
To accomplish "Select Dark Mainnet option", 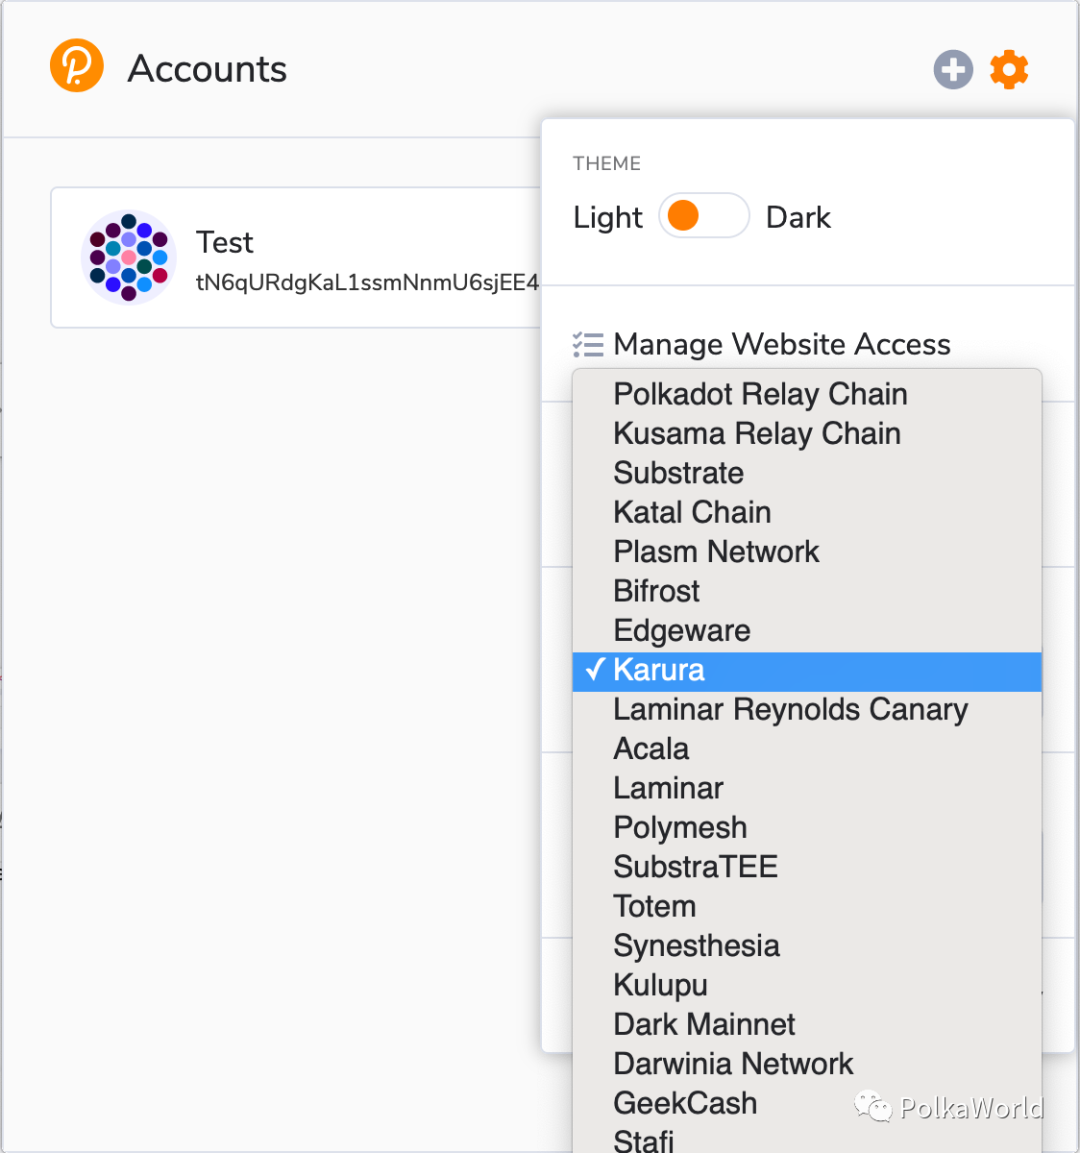I will pyautogui.click(x=807, y=1024).
